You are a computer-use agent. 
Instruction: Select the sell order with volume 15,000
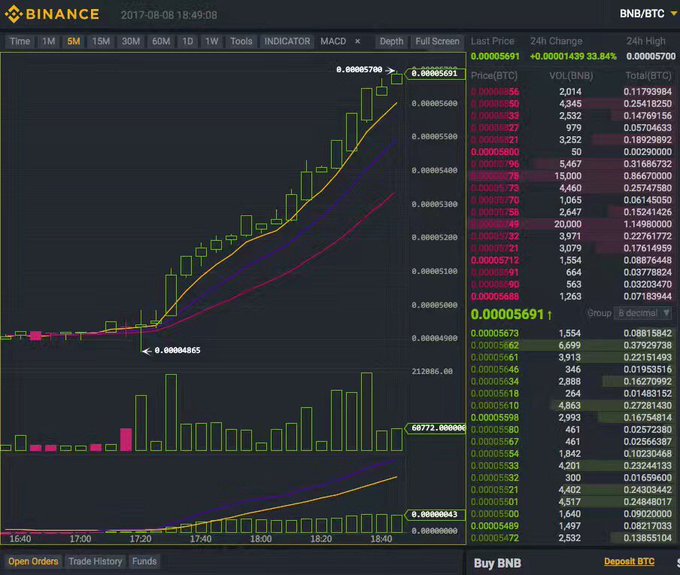[x=571, y=176]
